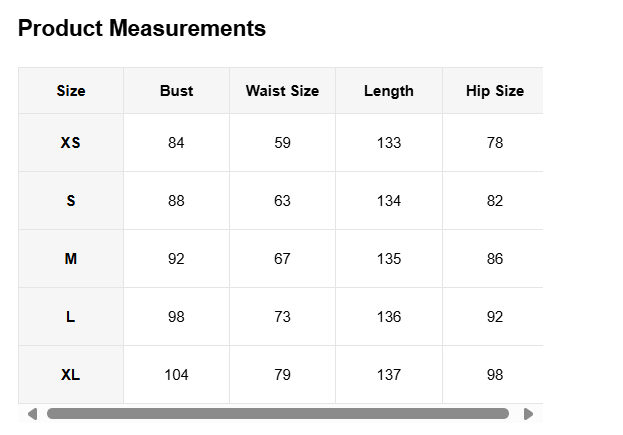Choose the M size row label
The image size is (623, 435).
click(71, 259)
